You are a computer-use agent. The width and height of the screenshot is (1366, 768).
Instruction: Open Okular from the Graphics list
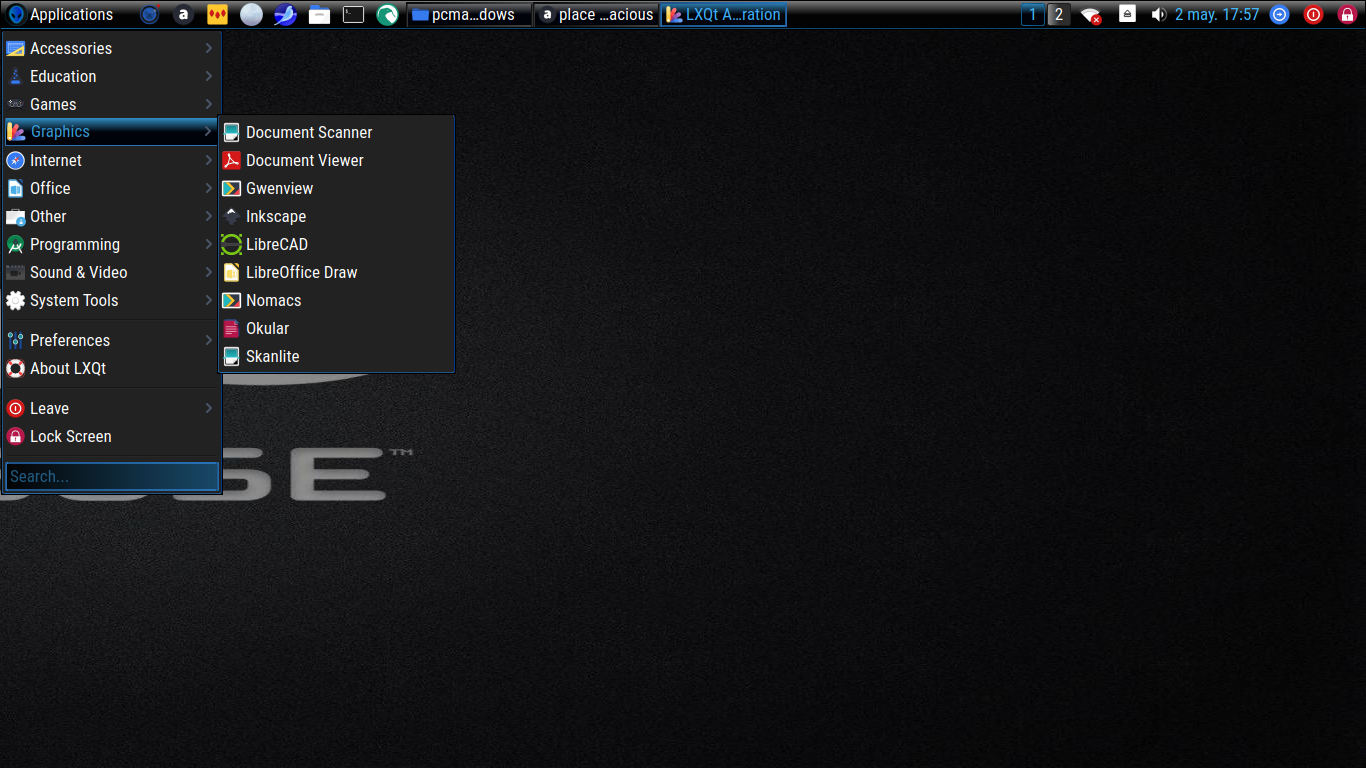[336, 328]
